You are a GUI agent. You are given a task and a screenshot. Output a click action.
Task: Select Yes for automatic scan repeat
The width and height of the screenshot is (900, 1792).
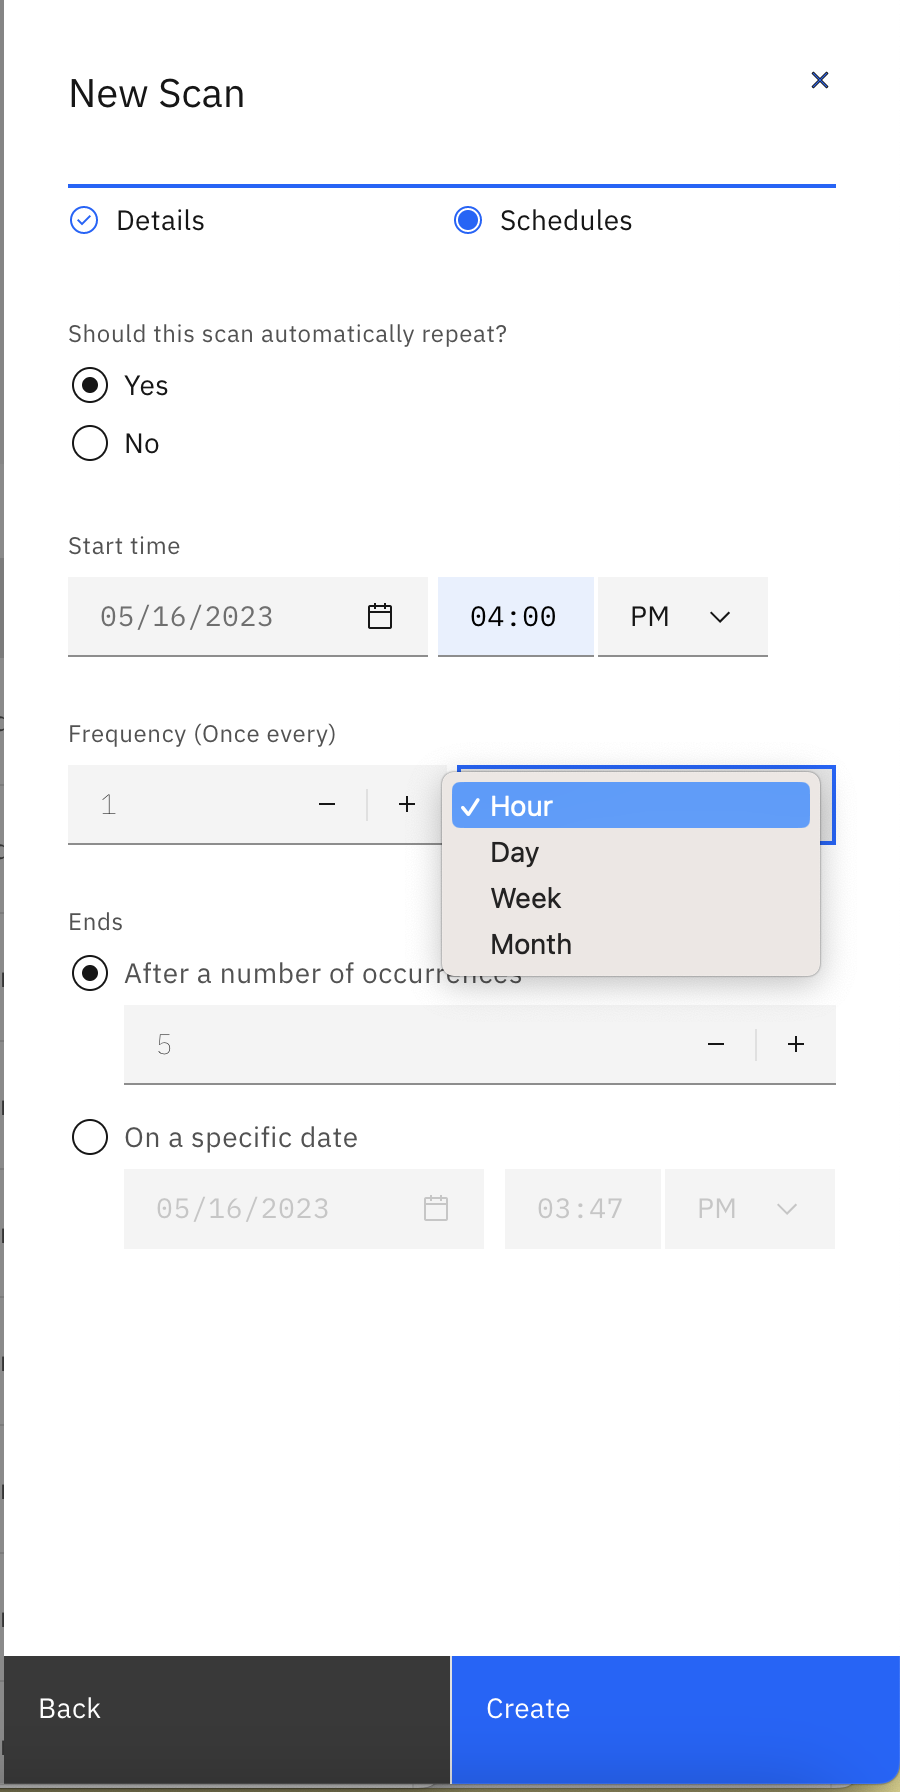click(x=90, y=385)
